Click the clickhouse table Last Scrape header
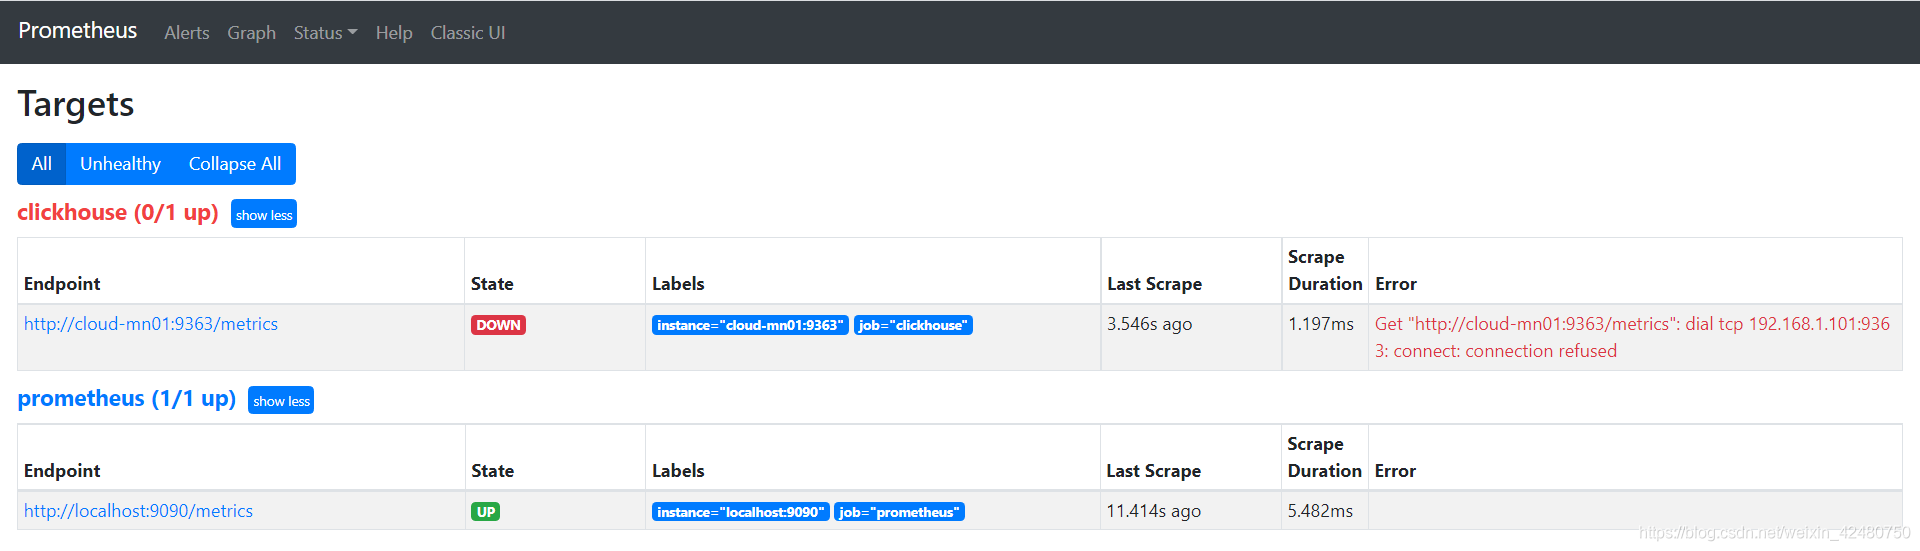1920x551 pixels. click(x=1154, y=284)
